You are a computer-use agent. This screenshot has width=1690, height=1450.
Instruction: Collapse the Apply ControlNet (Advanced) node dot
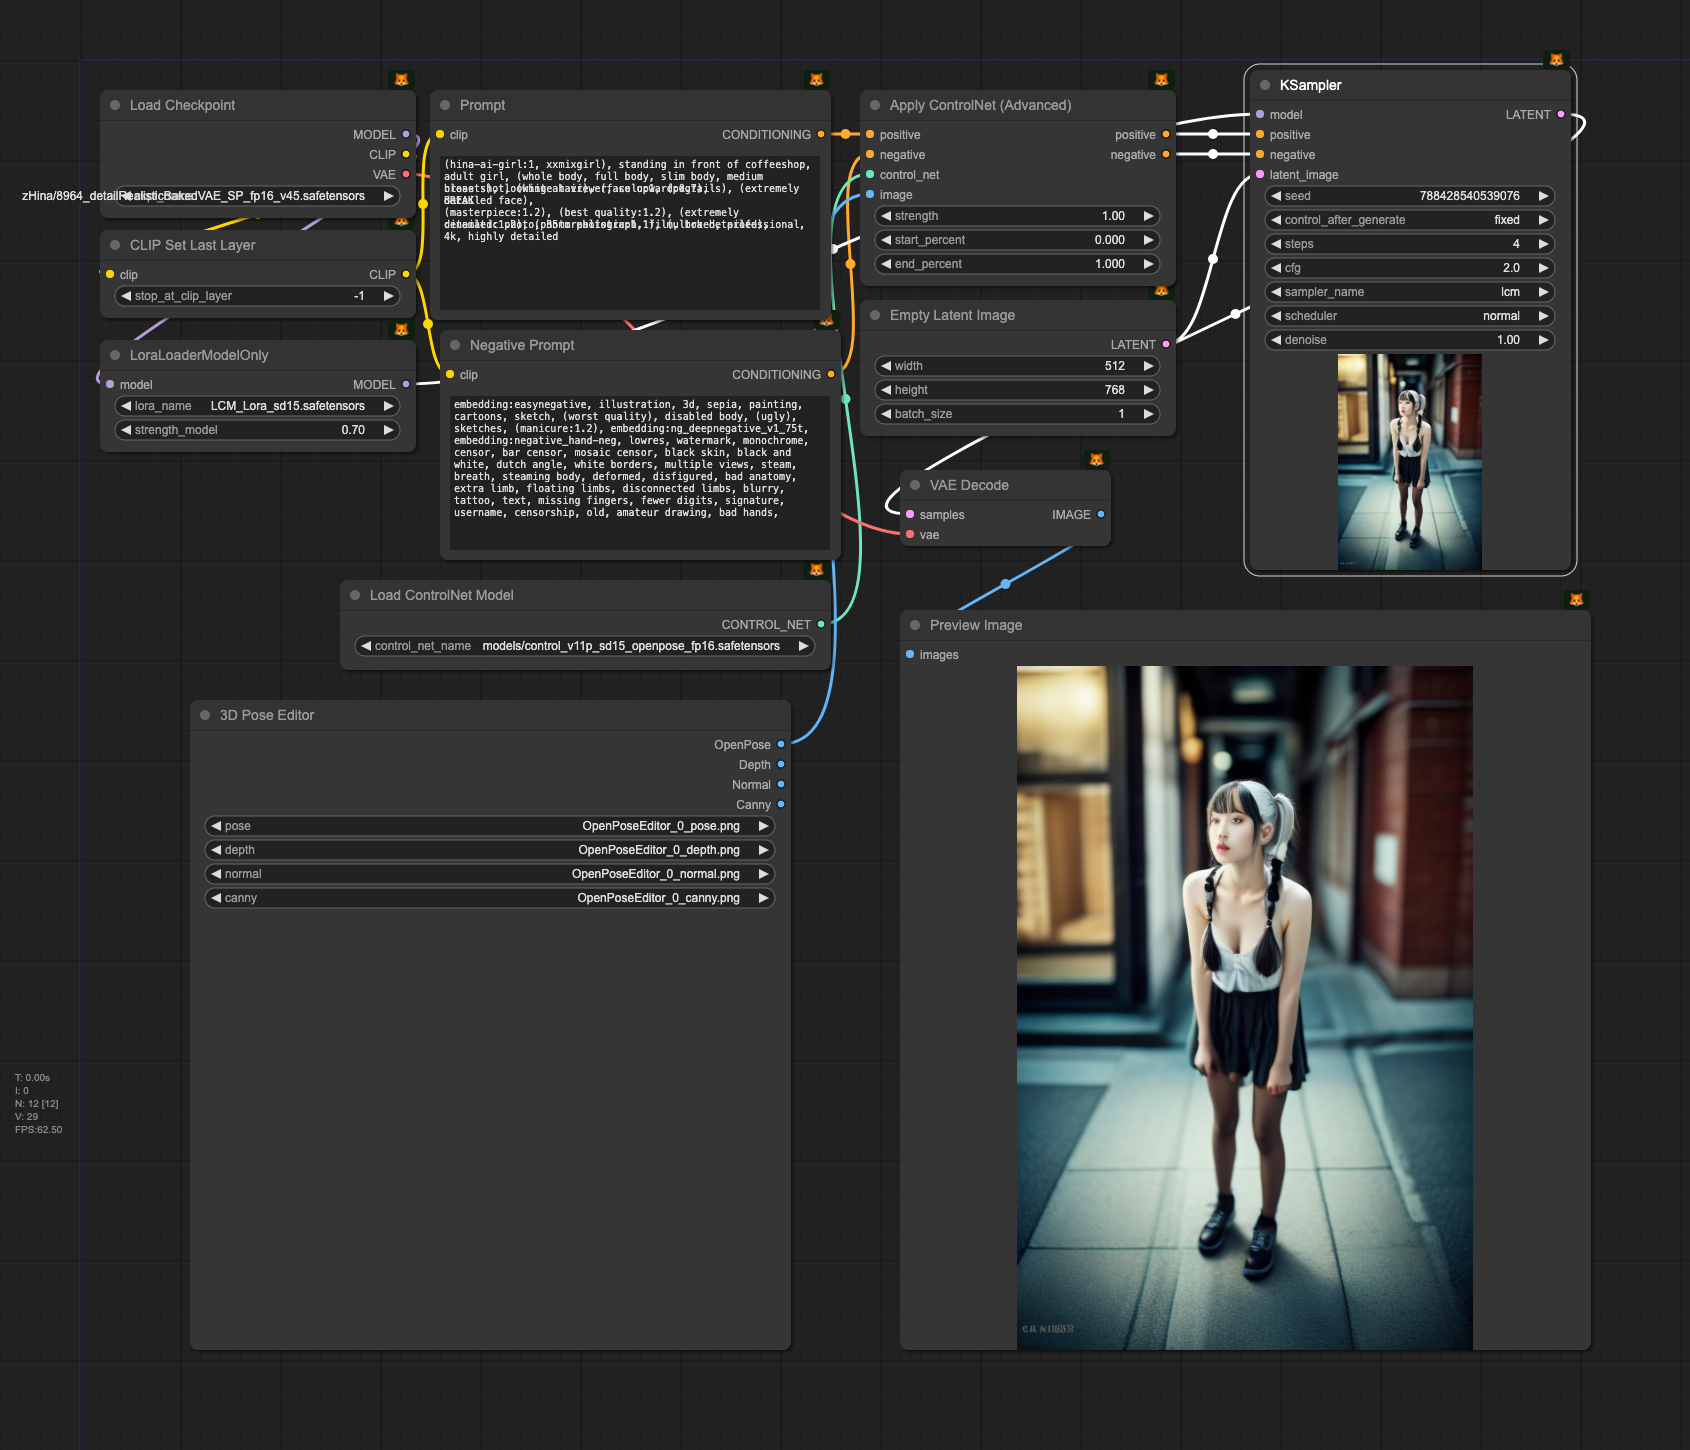click(x=875, y=105)
